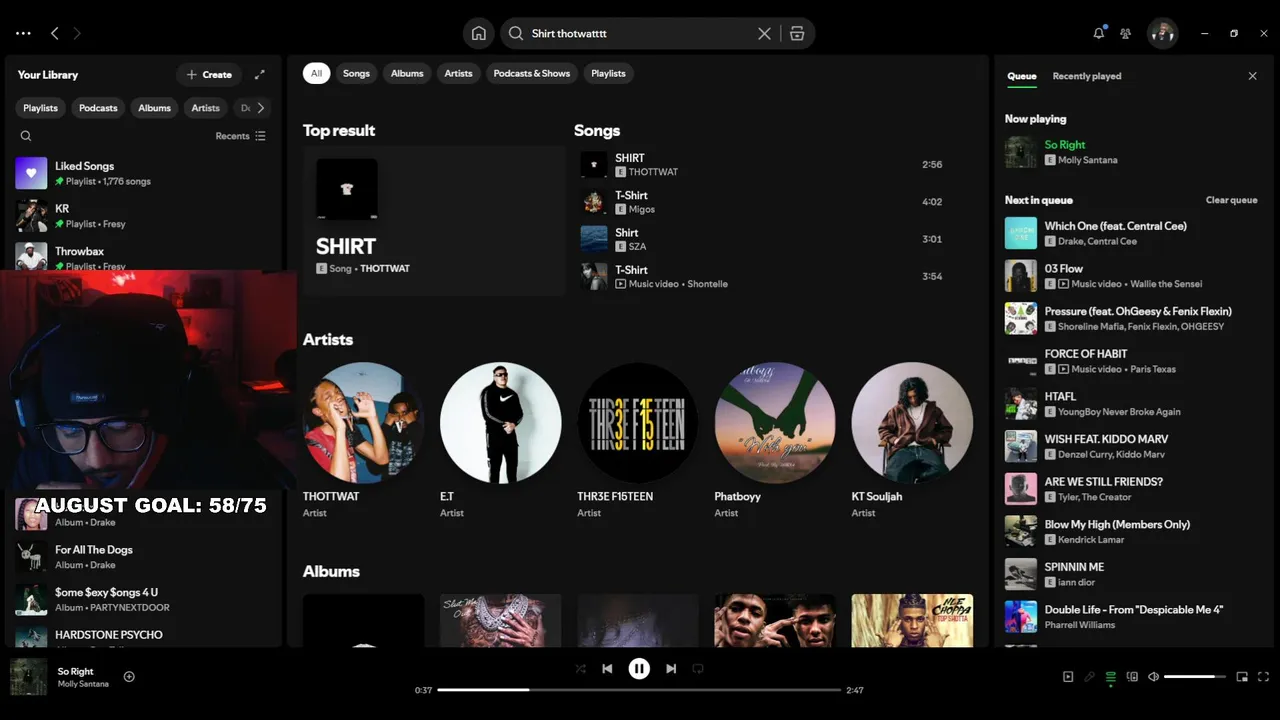This screenshot has width=1280, height=720.
Task: Filter results by Podcasts & Shows
Action: pyautogui.click(x=532, y=73)
